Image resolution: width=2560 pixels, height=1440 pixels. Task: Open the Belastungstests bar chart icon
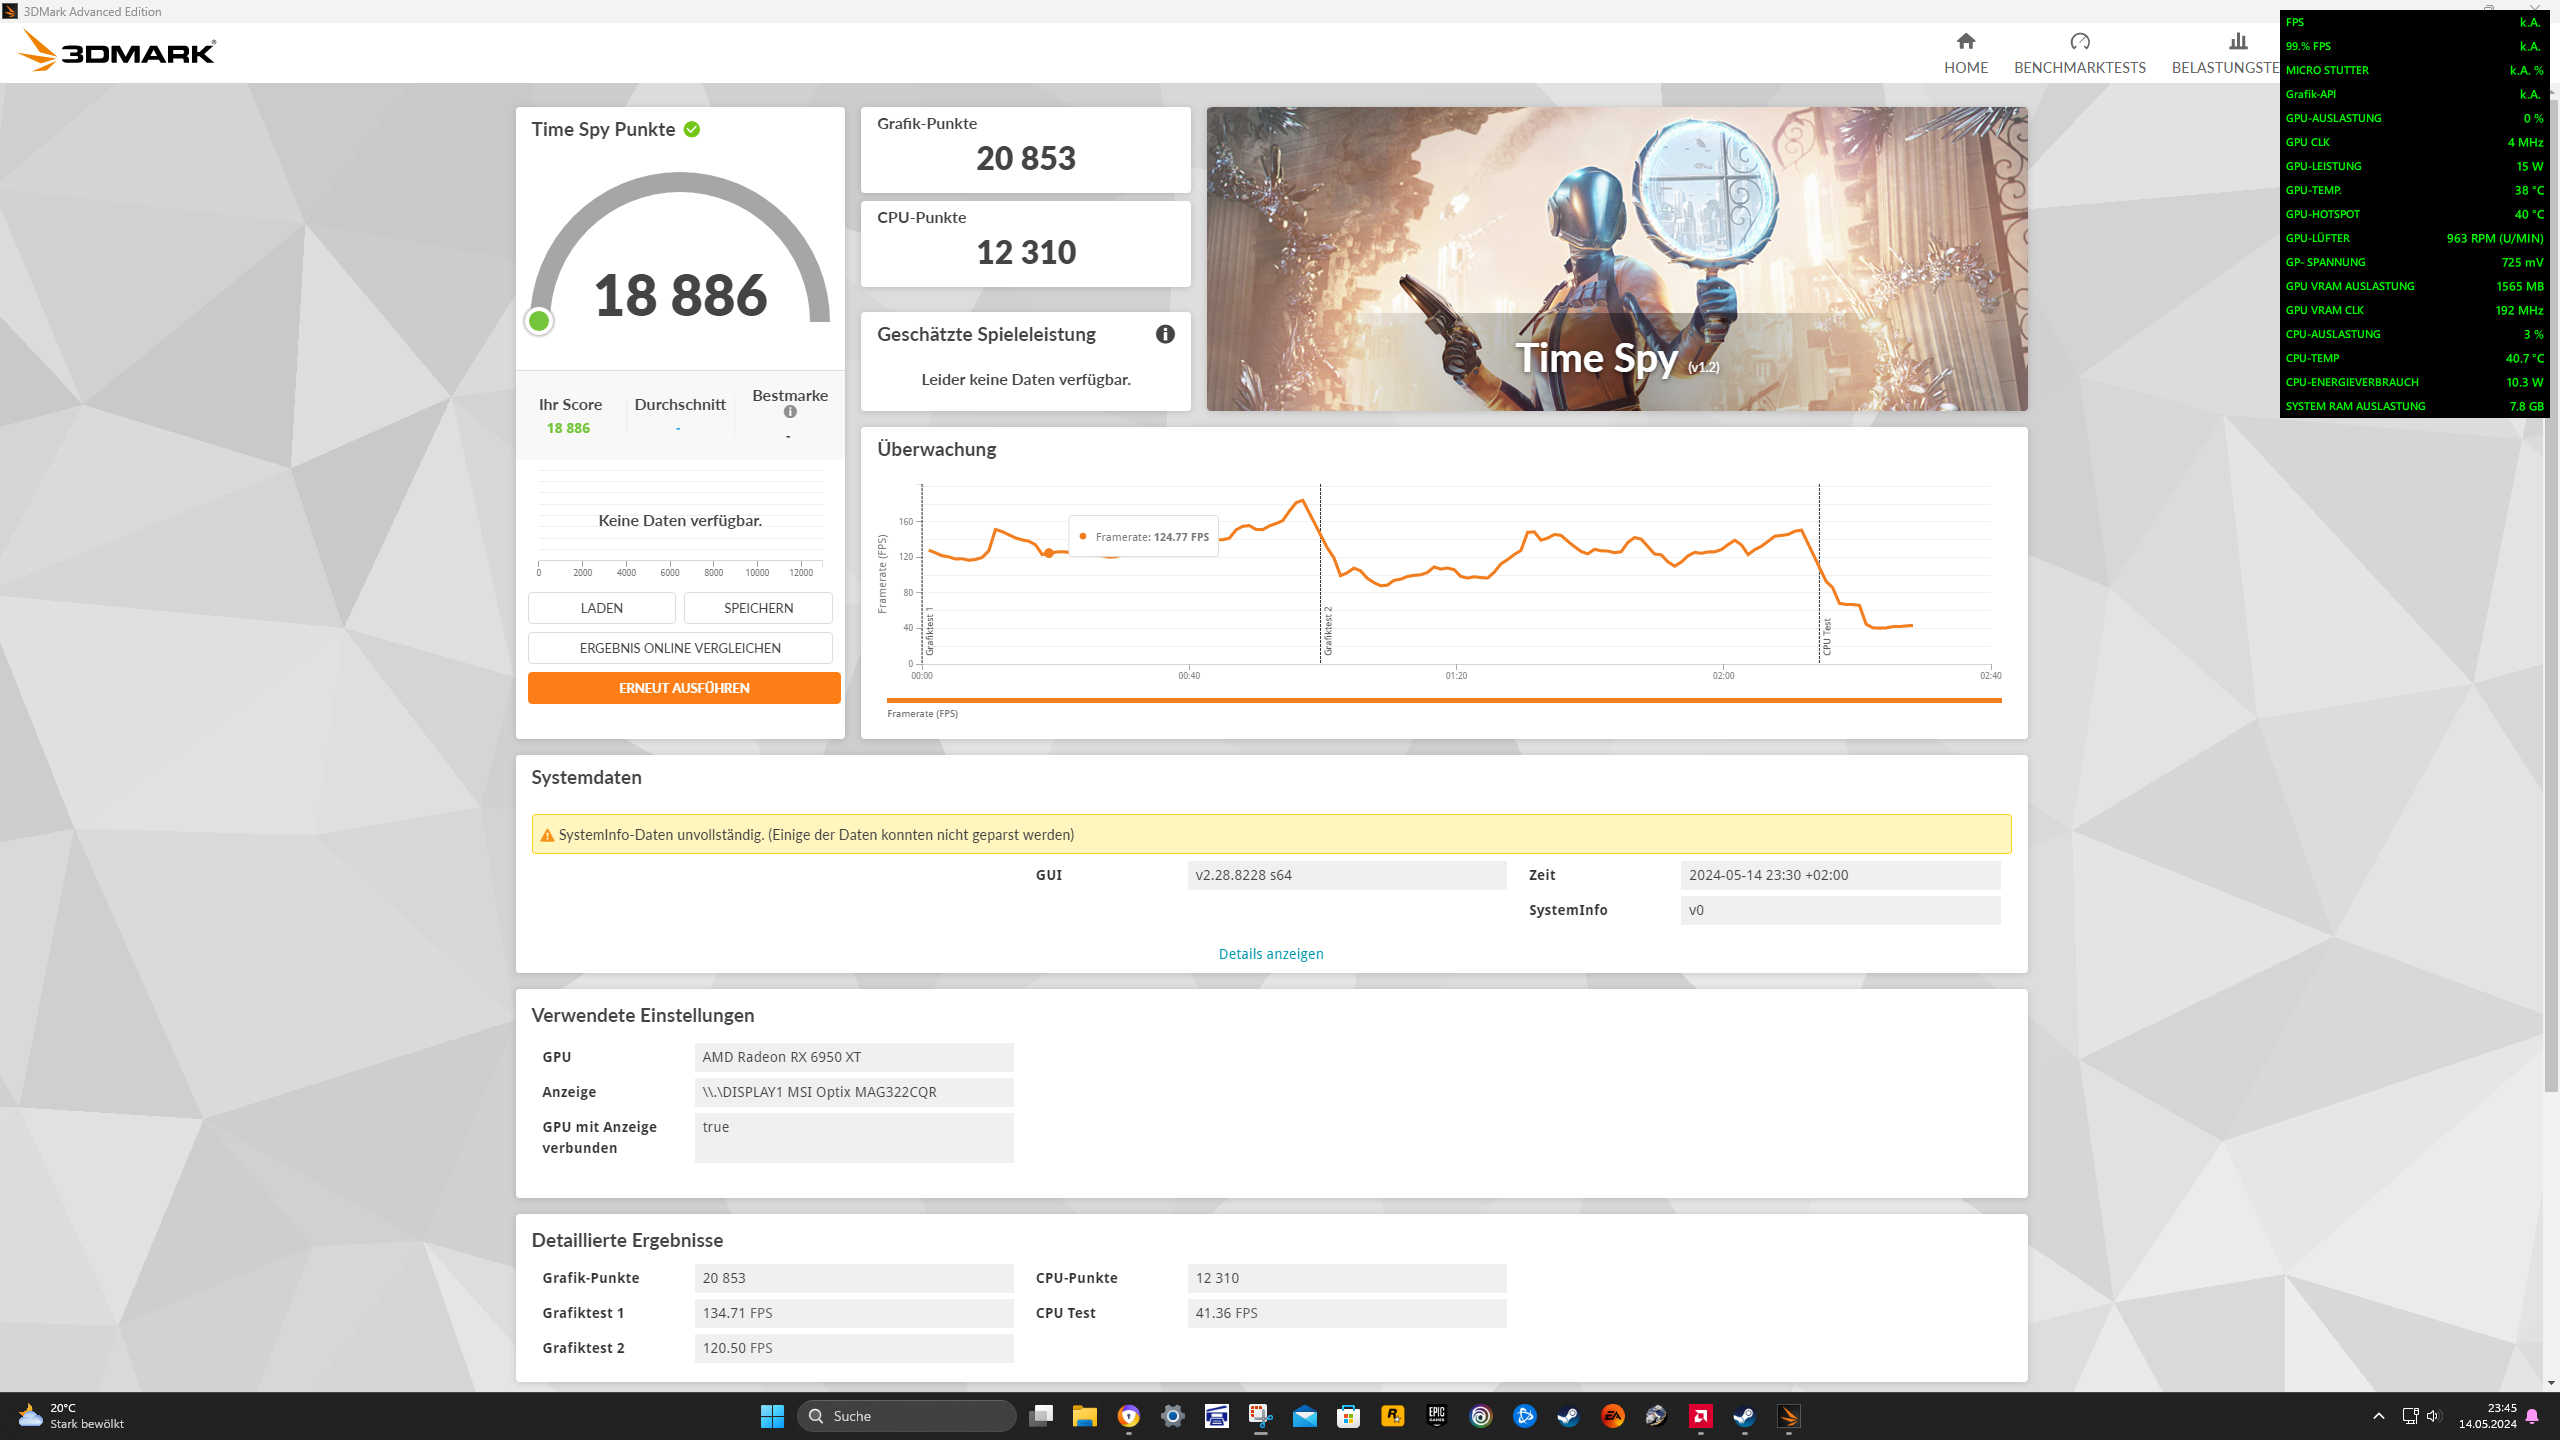2238,41
